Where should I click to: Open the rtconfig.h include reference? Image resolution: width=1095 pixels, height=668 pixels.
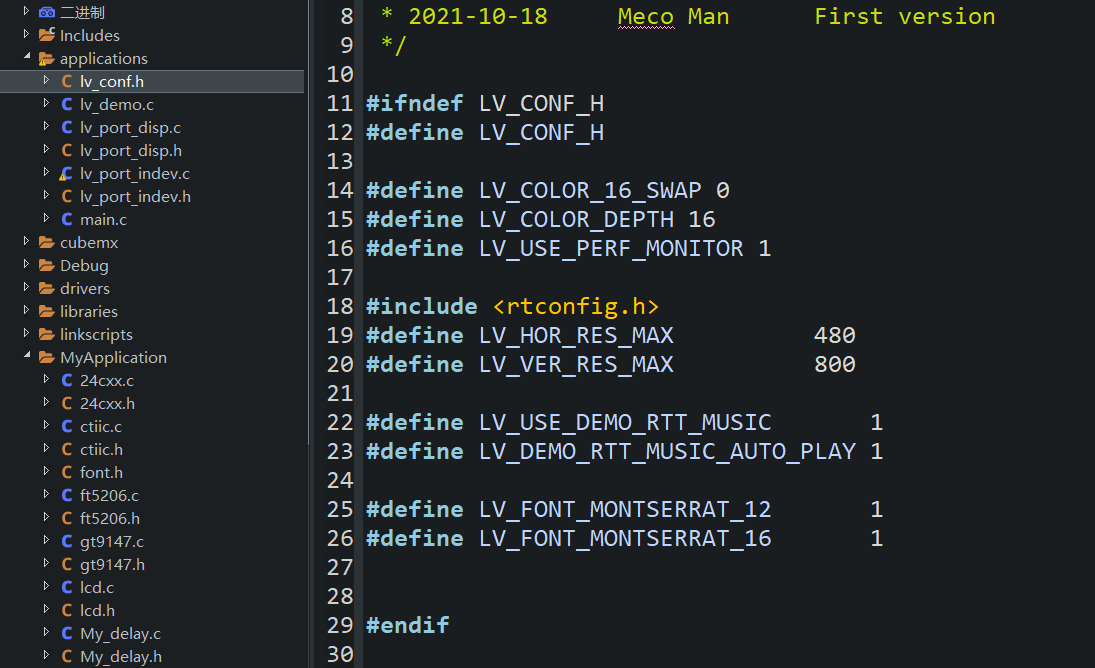[576, 306]
